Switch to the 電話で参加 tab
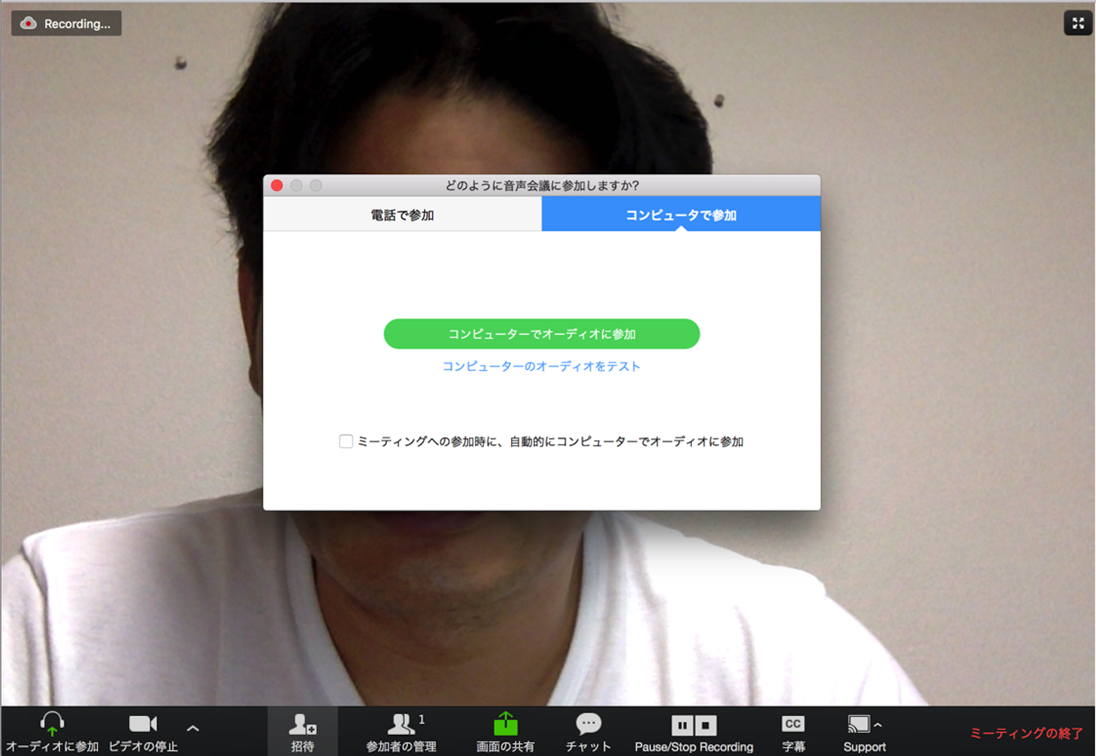This screenshot has width=1096, height=756. click(403, 215)
